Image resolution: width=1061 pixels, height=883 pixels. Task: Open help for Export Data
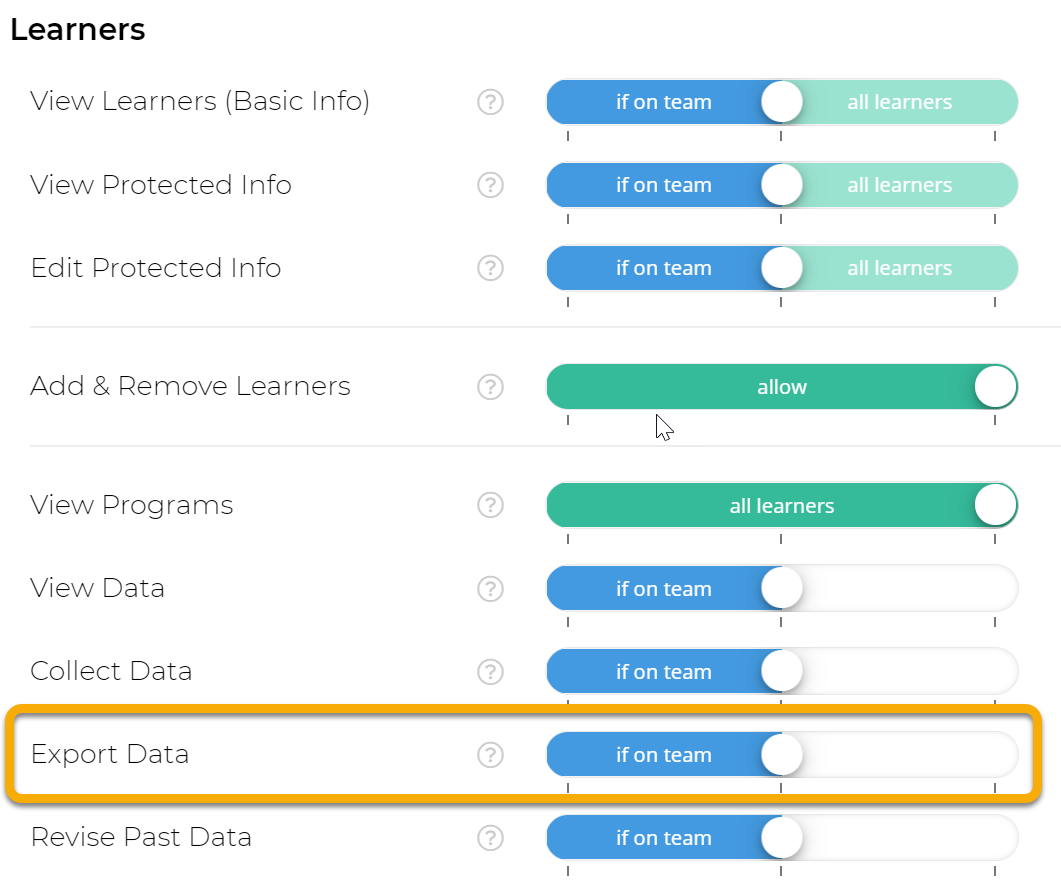pos(490,755)
